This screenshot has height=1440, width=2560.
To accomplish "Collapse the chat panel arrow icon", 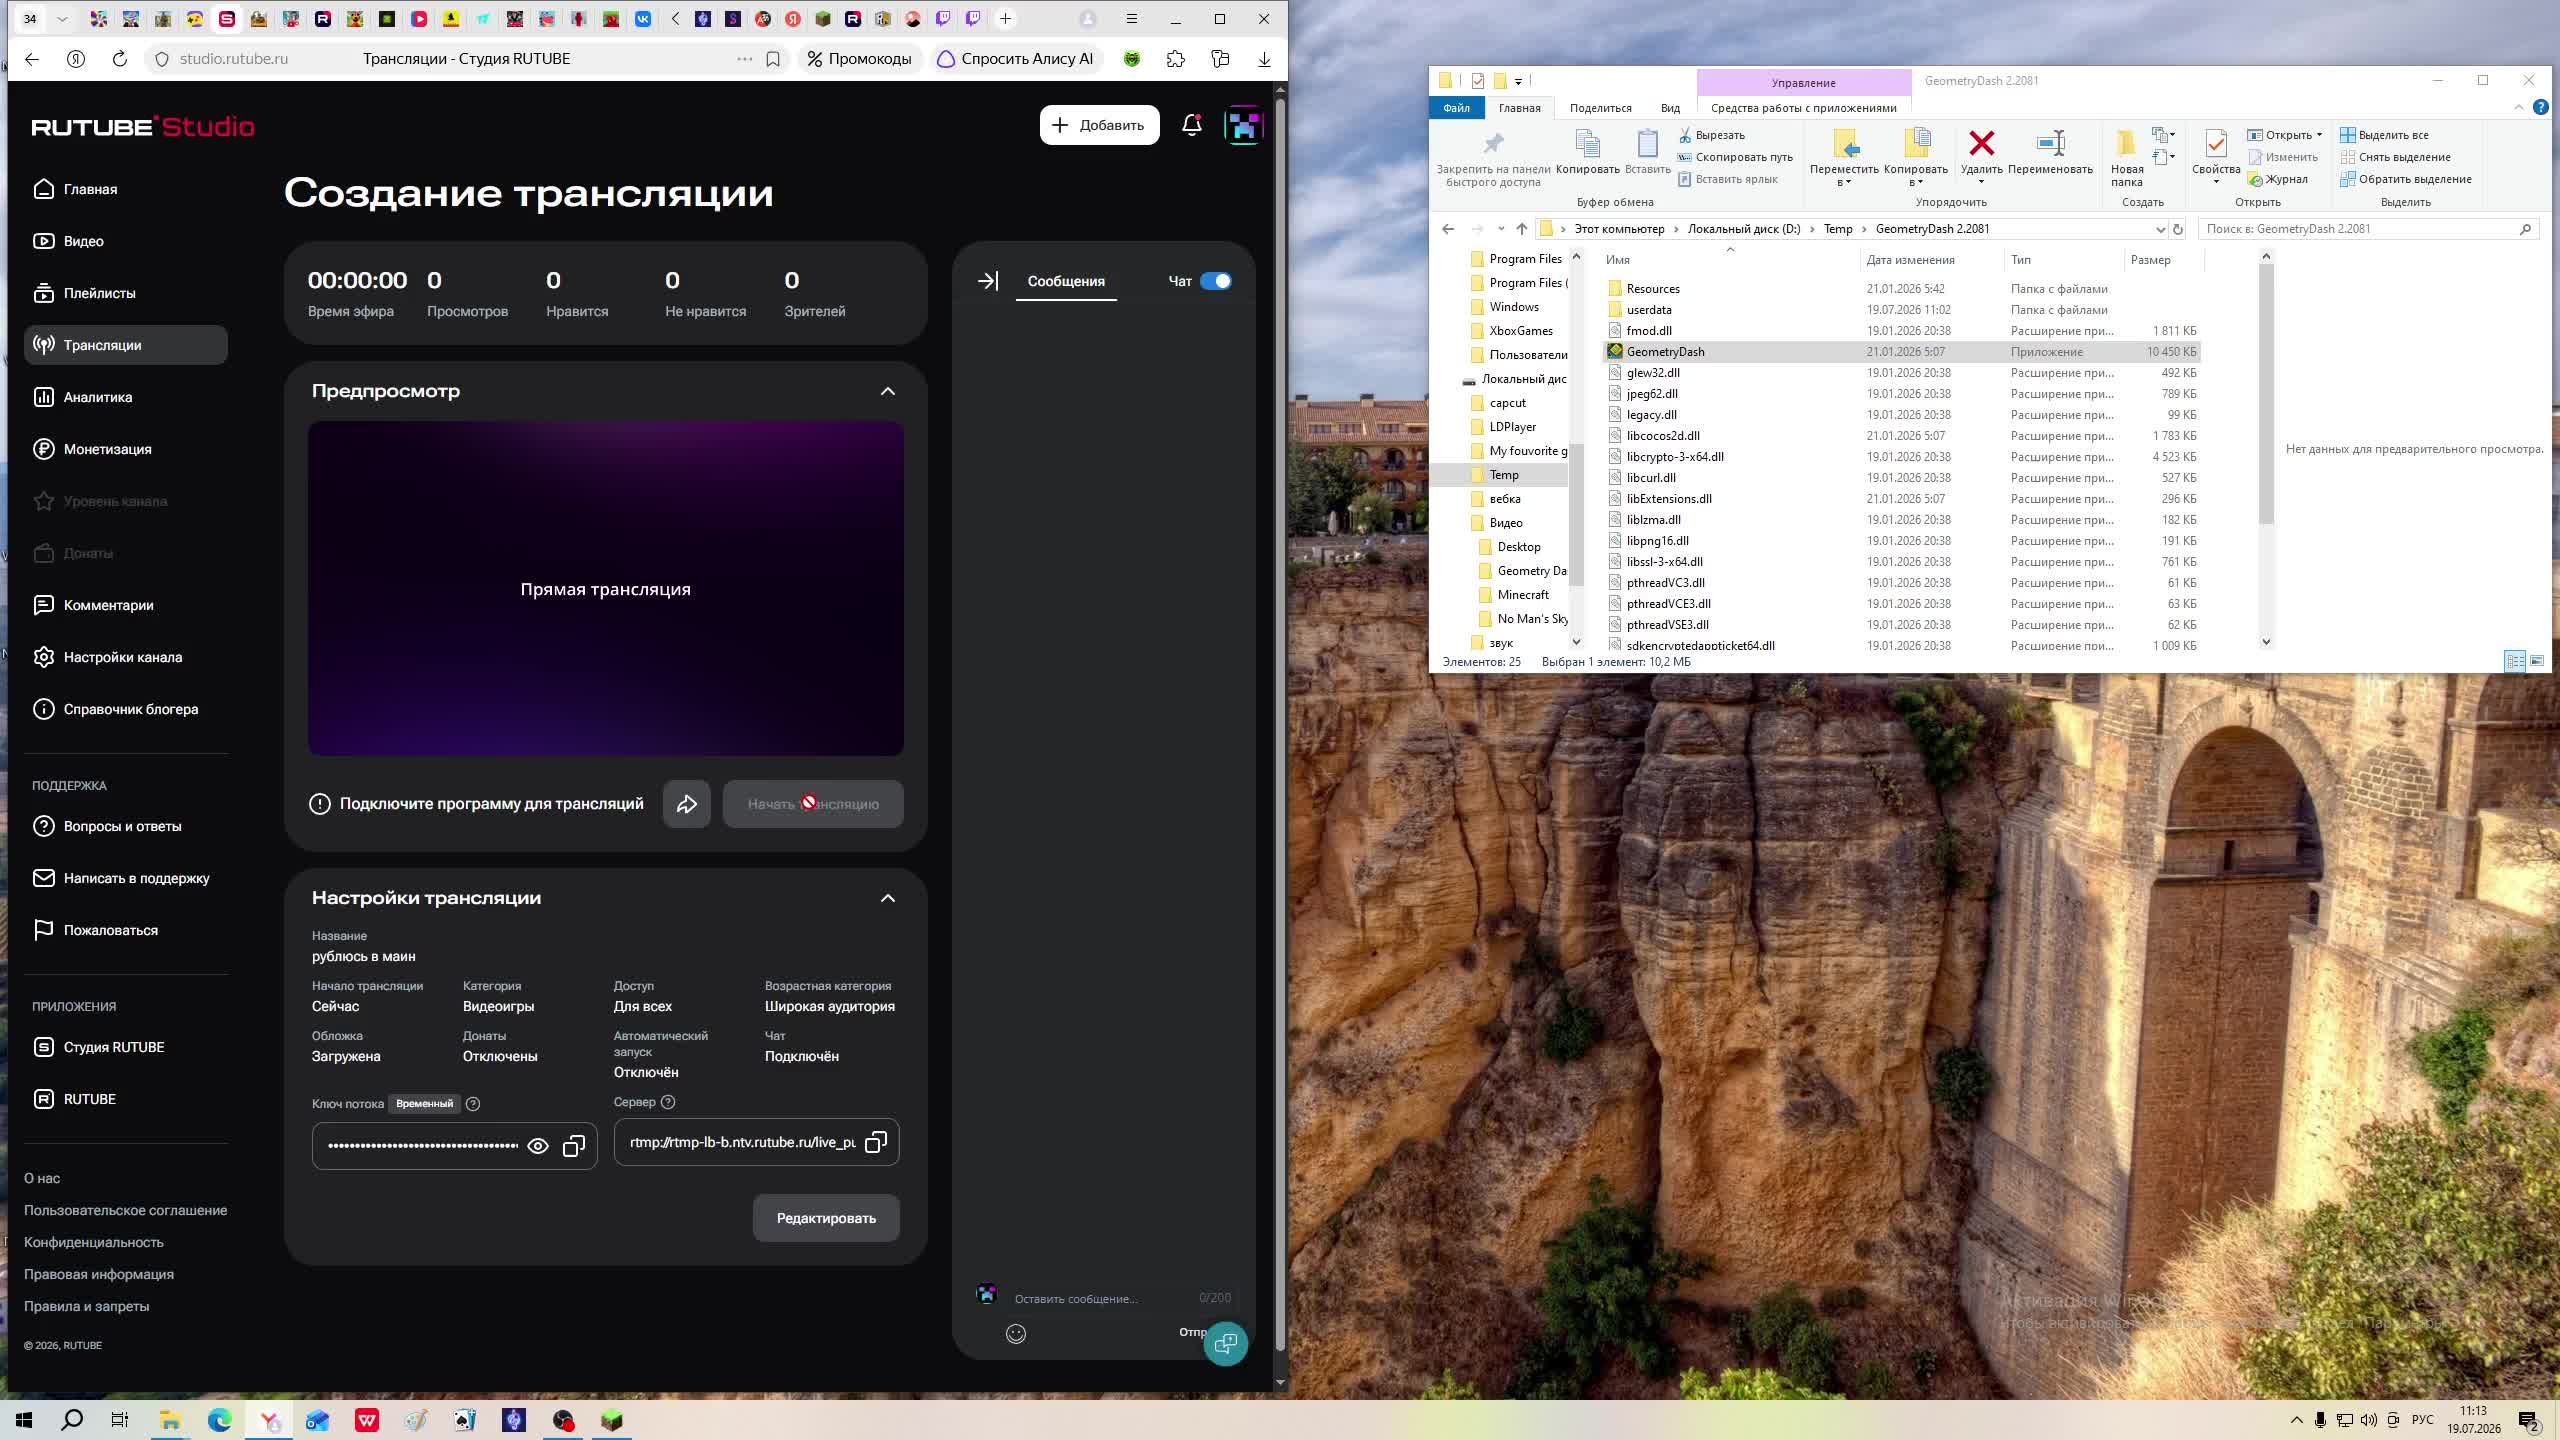I will pos(987,281).
